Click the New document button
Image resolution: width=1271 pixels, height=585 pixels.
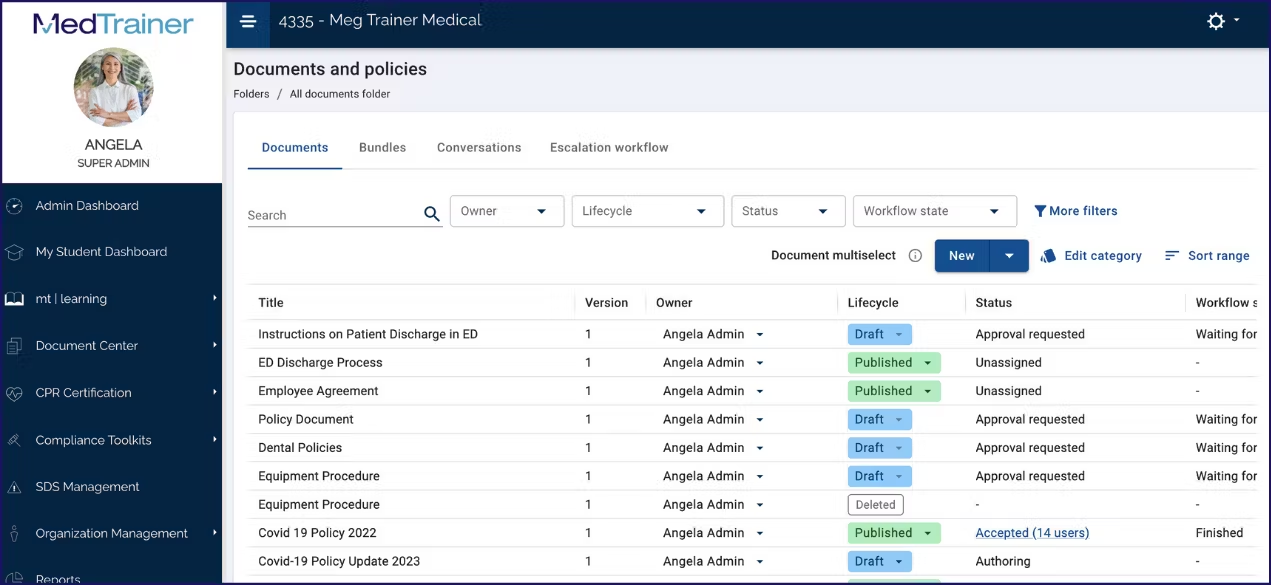[x=962, y=256]
